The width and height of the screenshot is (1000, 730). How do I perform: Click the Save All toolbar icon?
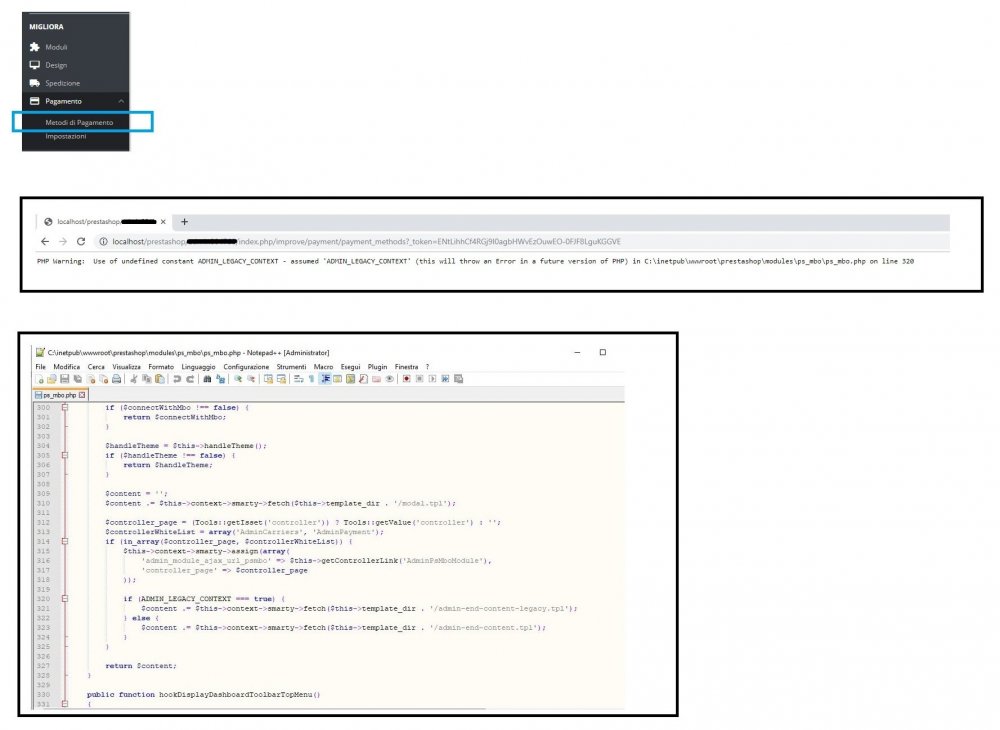click(77, 379)
